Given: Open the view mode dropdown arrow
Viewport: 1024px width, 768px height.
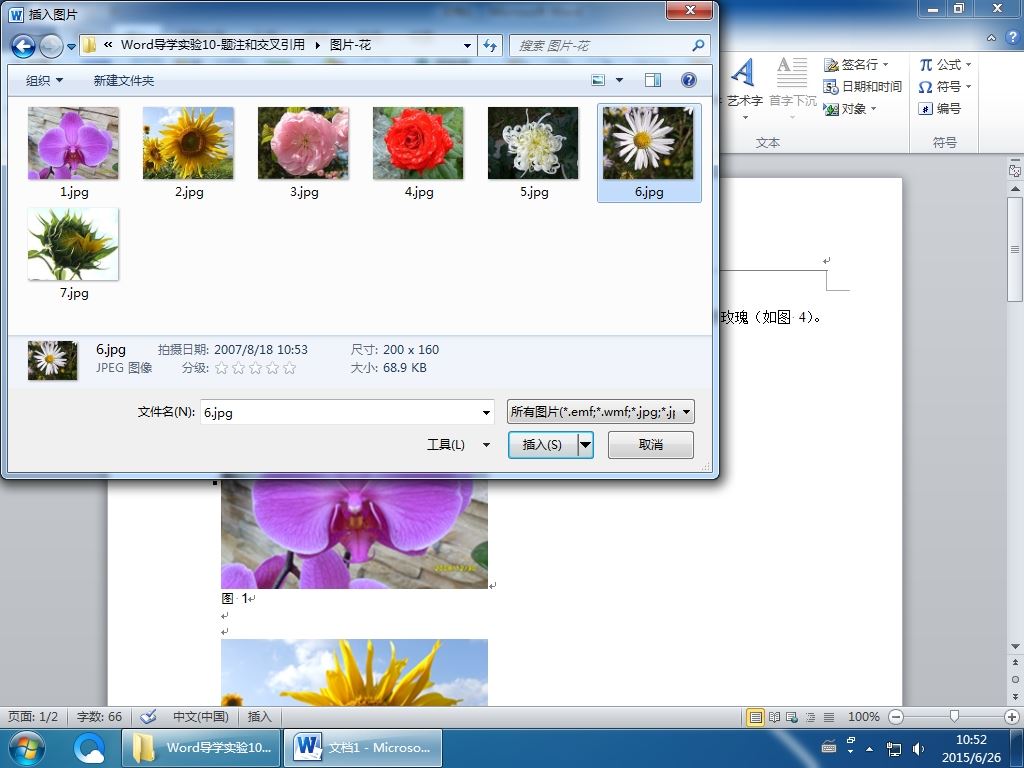Looking at the screenshot, I should pyautogui.click(x=619, y=80).
